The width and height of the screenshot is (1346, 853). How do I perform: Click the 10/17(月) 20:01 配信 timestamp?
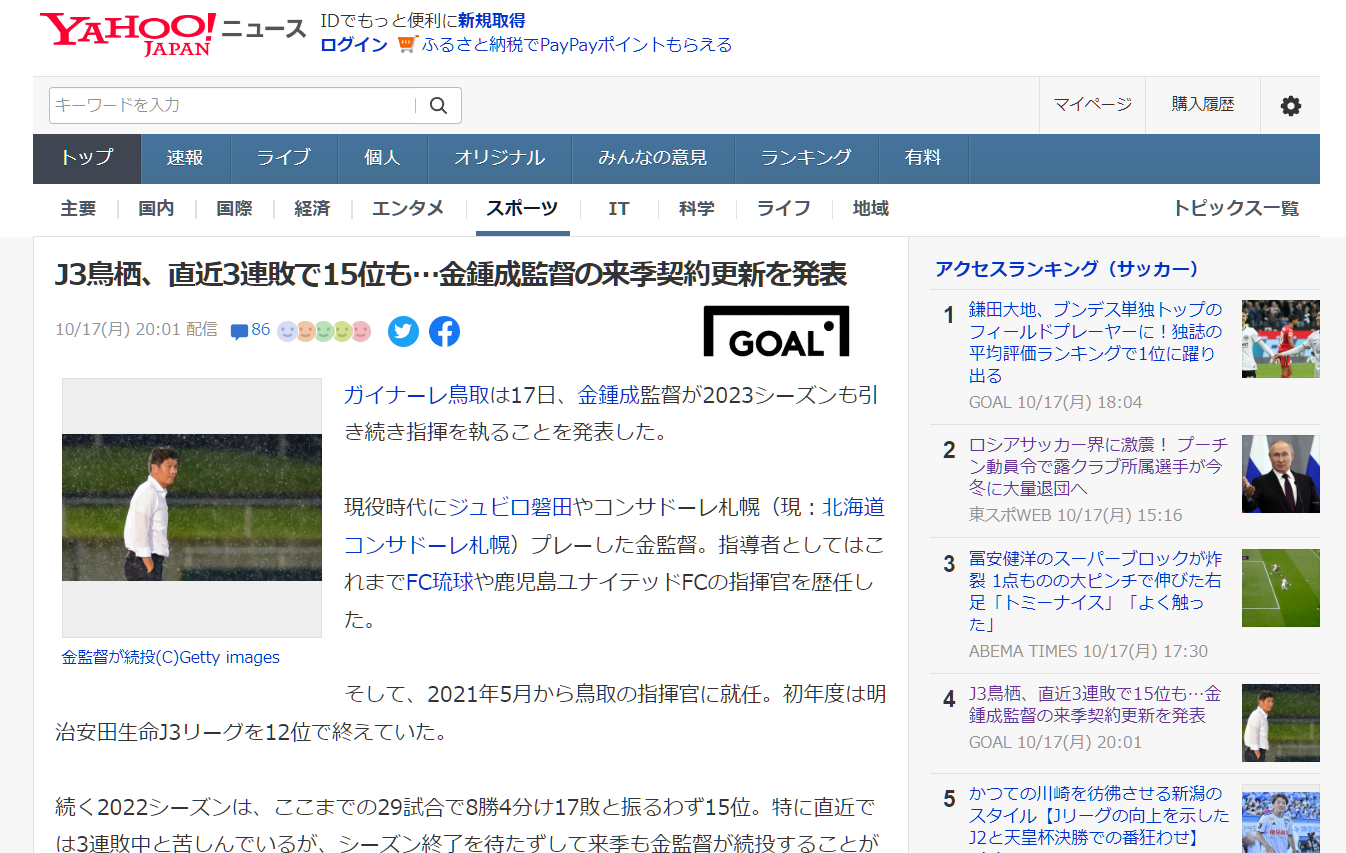pos(136,330)
